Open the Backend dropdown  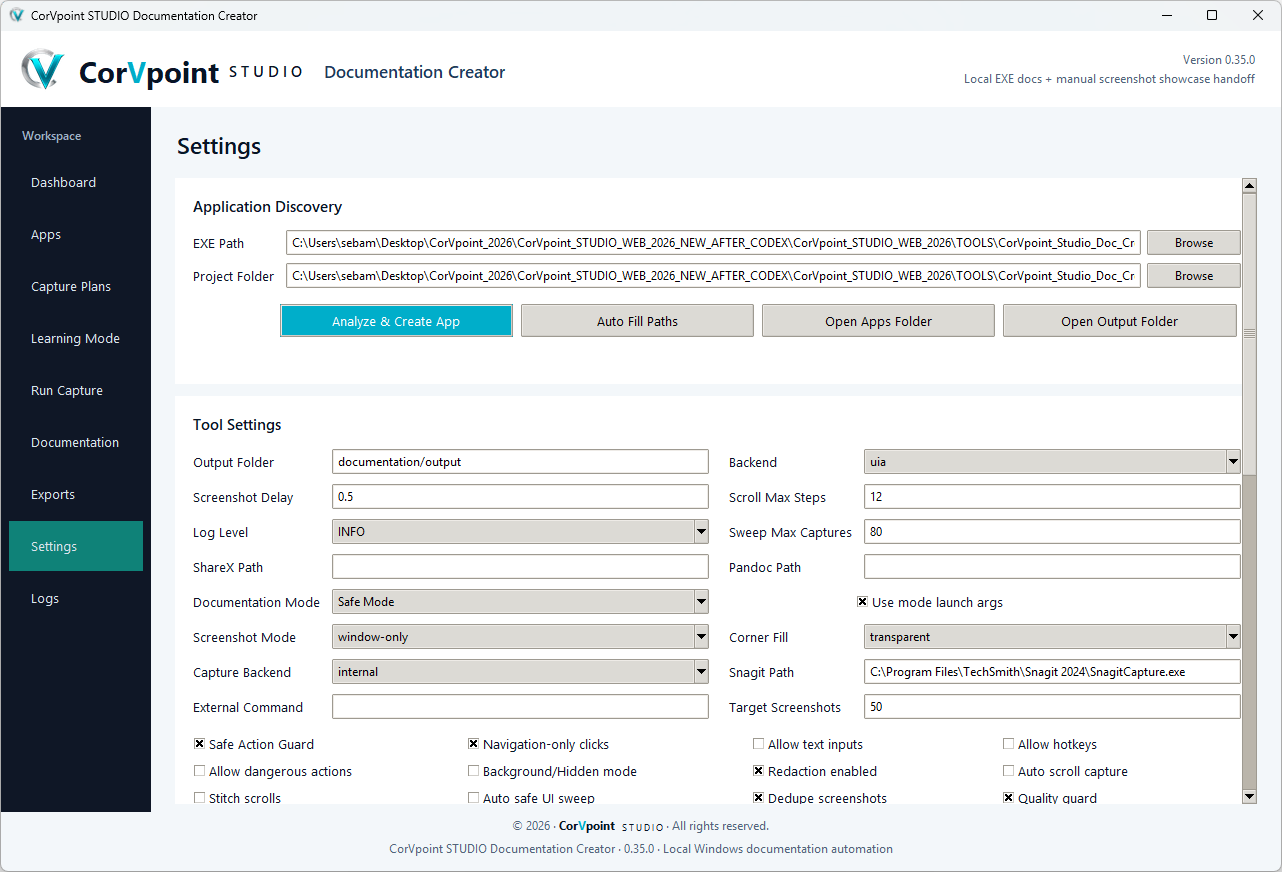[1052, 462]
